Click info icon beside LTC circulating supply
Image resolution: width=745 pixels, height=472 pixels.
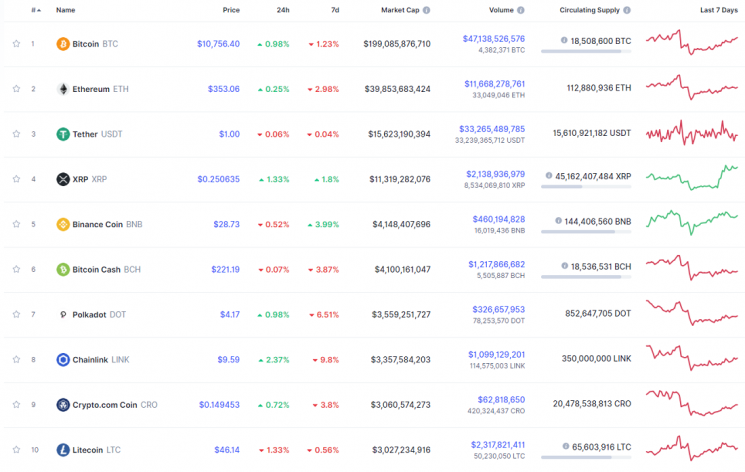click(565, 446)
